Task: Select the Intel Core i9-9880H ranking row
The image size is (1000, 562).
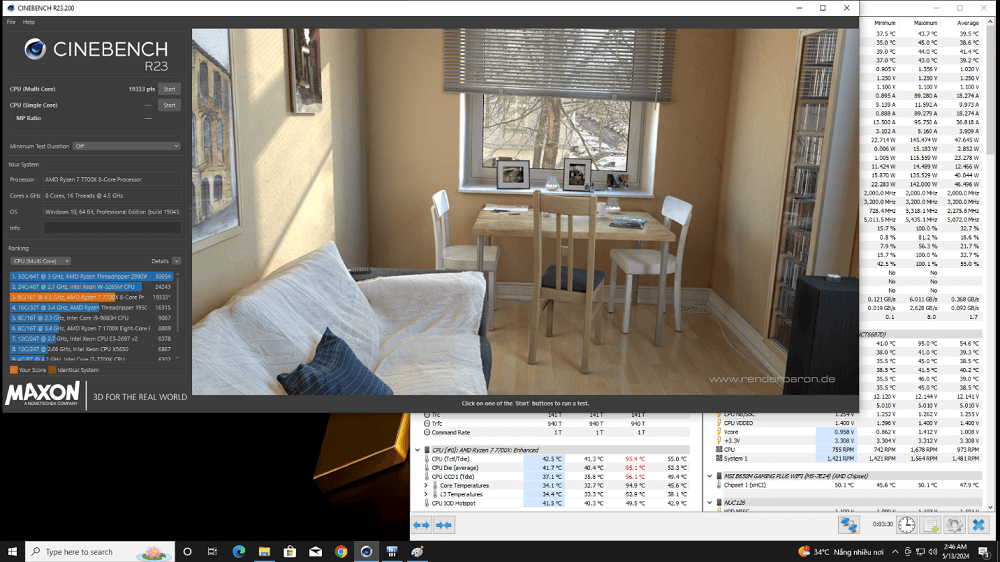Action: [91, 318]
